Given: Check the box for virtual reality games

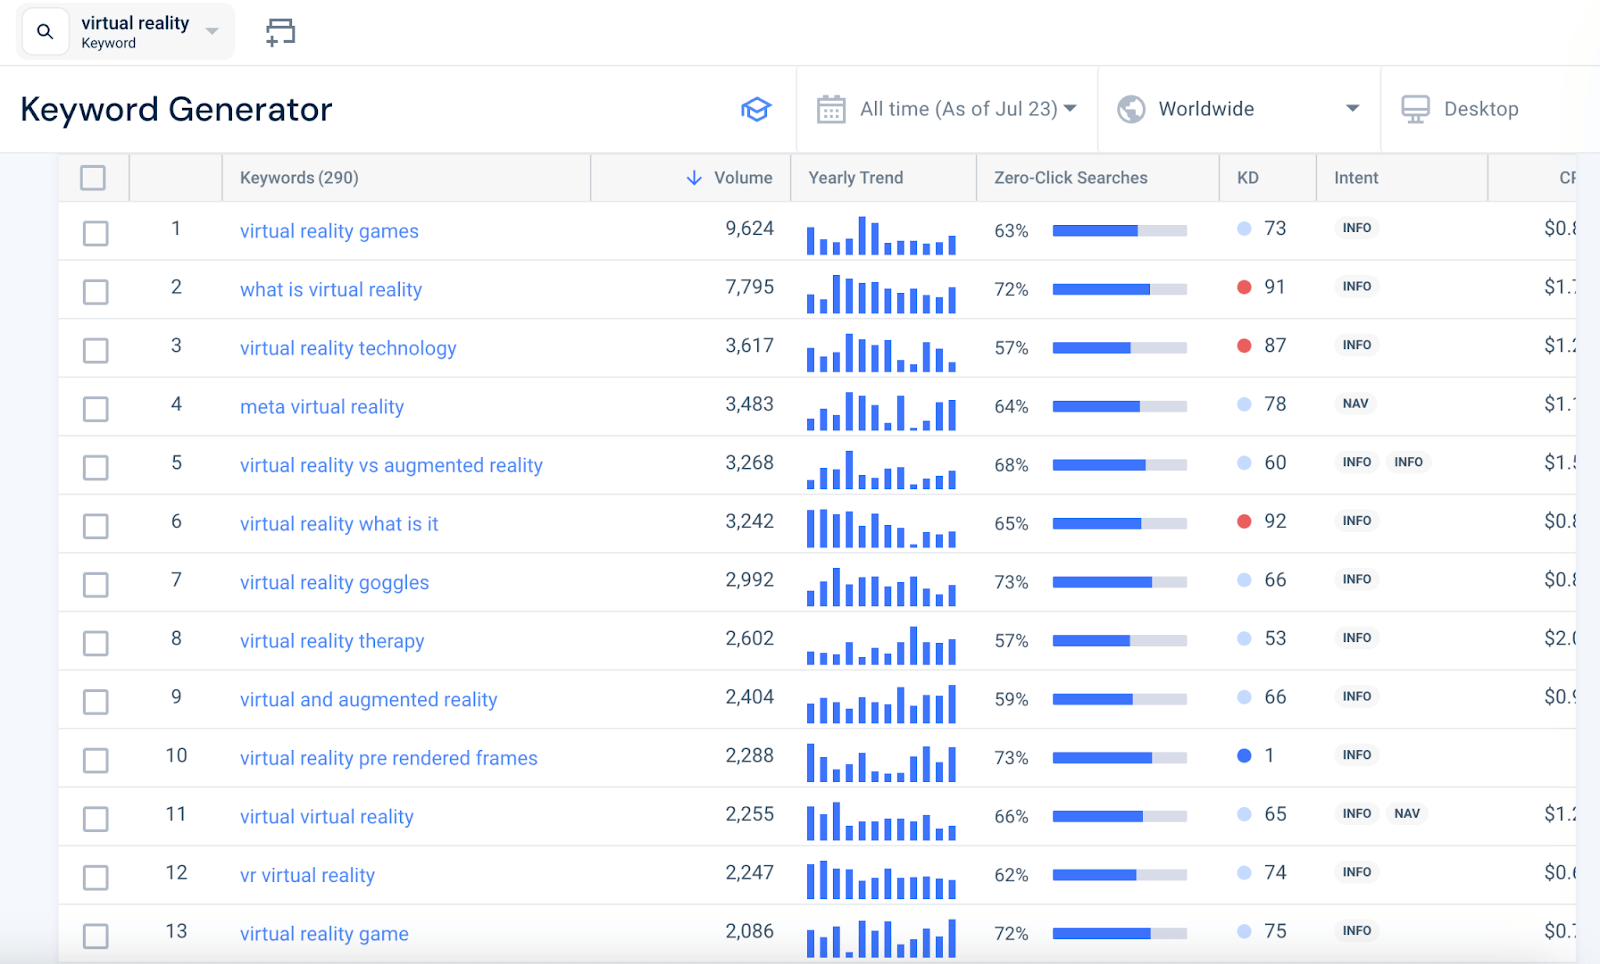Looking at the screenshot, I should click(x=96, y=233).
